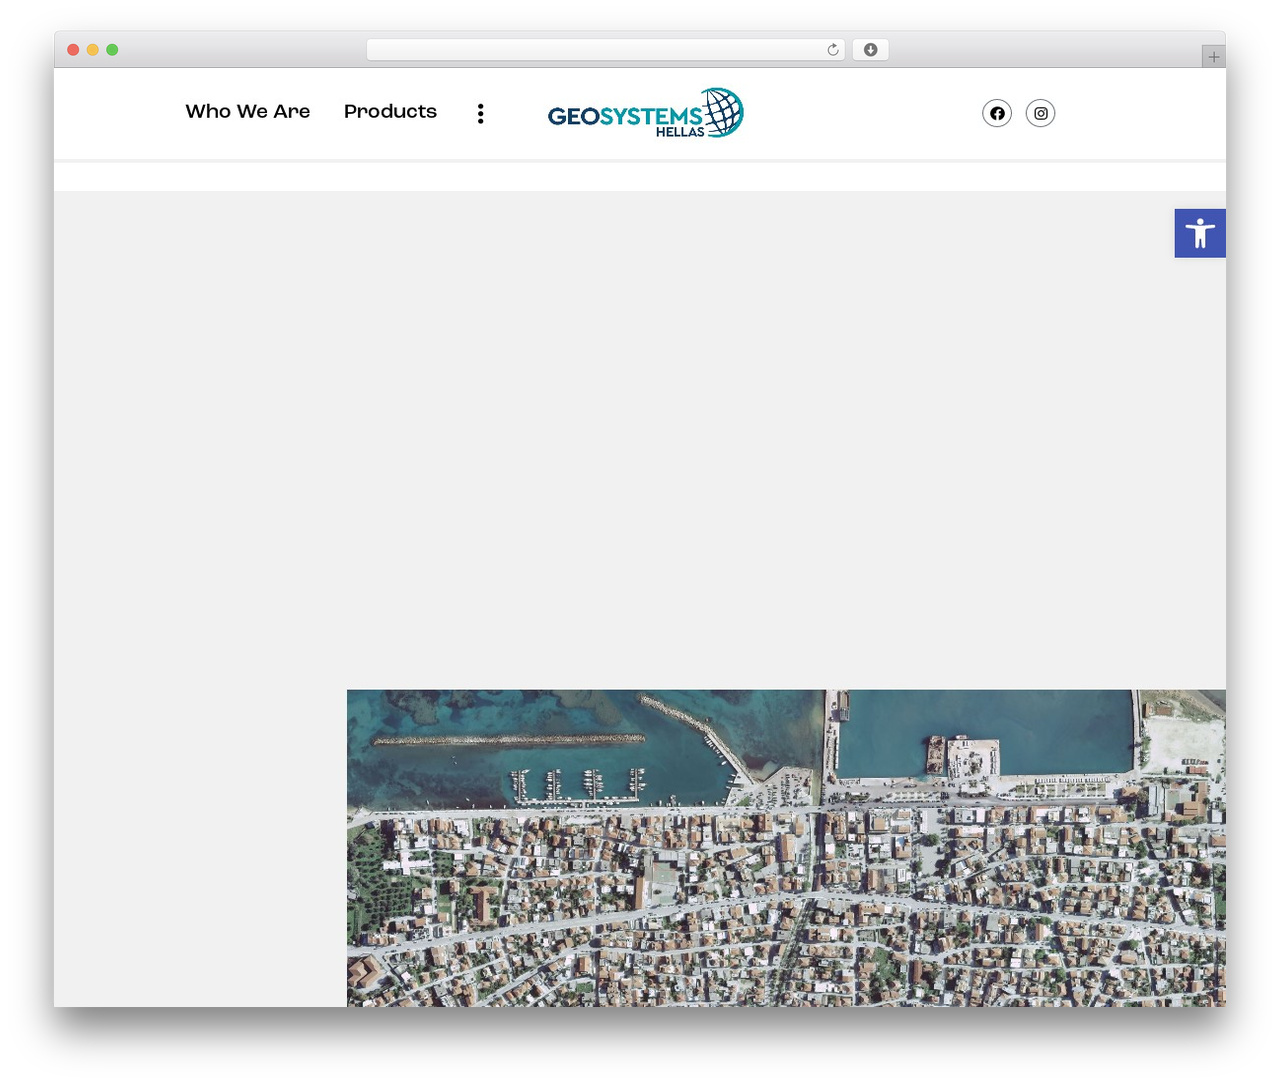Focus the browser address bar
The height and width of the screenshot is (1084, 1280).
[606, 50]
